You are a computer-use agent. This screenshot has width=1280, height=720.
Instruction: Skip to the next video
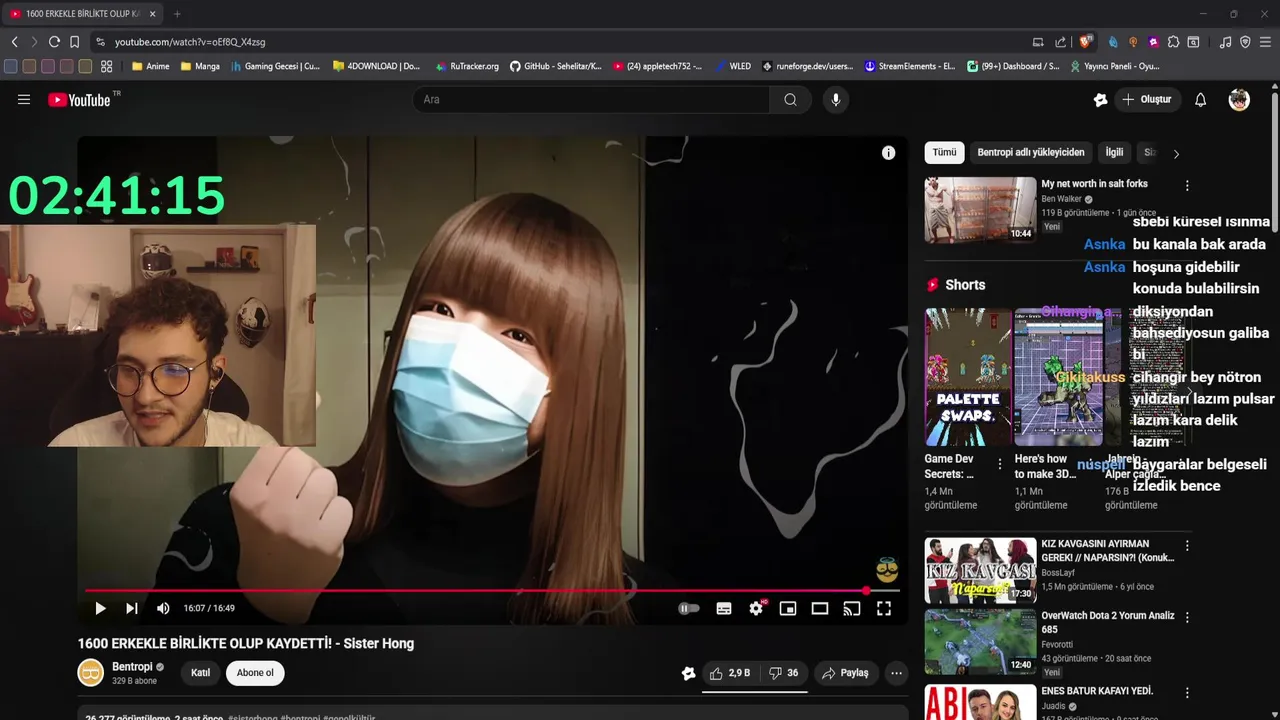pos(131,608)
